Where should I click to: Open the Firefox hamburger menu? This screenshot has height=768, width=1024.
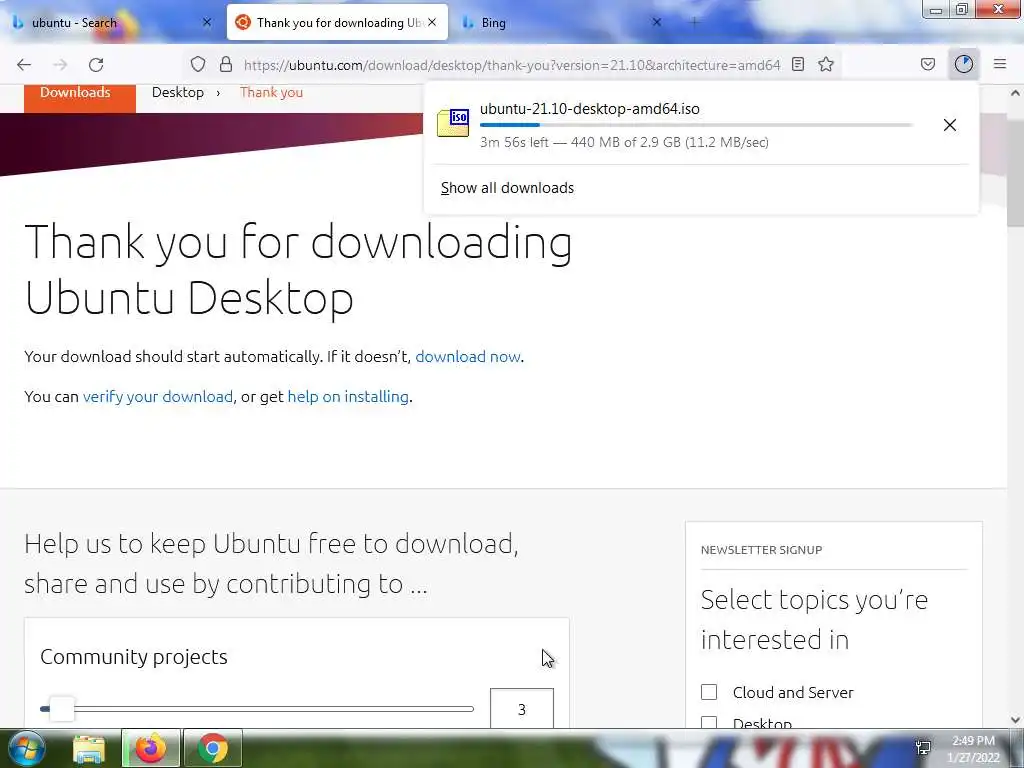[x=1000, y=64]
